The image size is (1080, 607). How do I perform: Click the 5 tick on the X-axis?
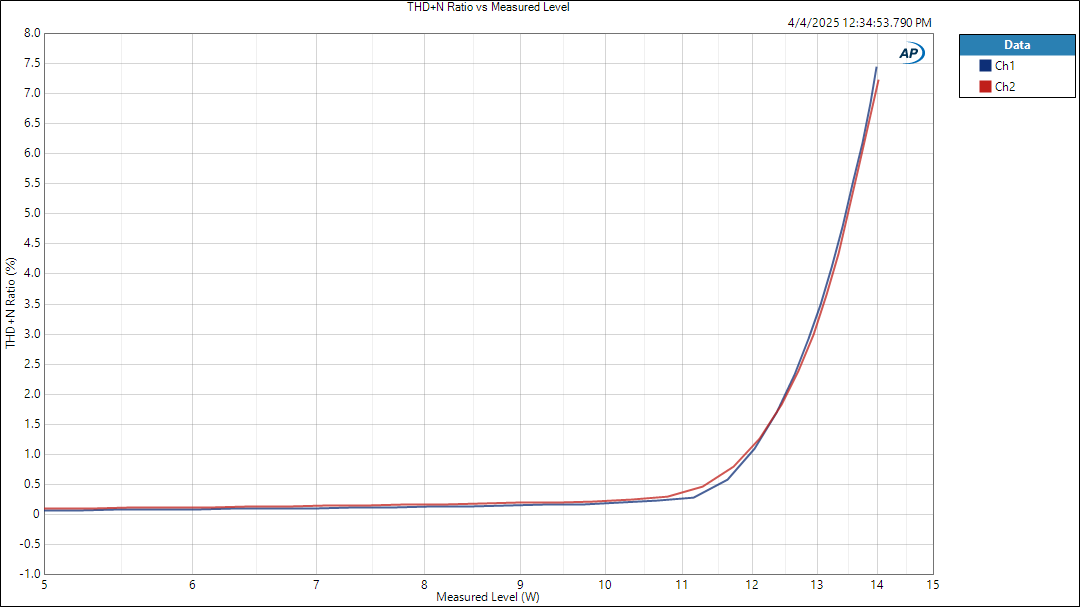pos(45,585)
